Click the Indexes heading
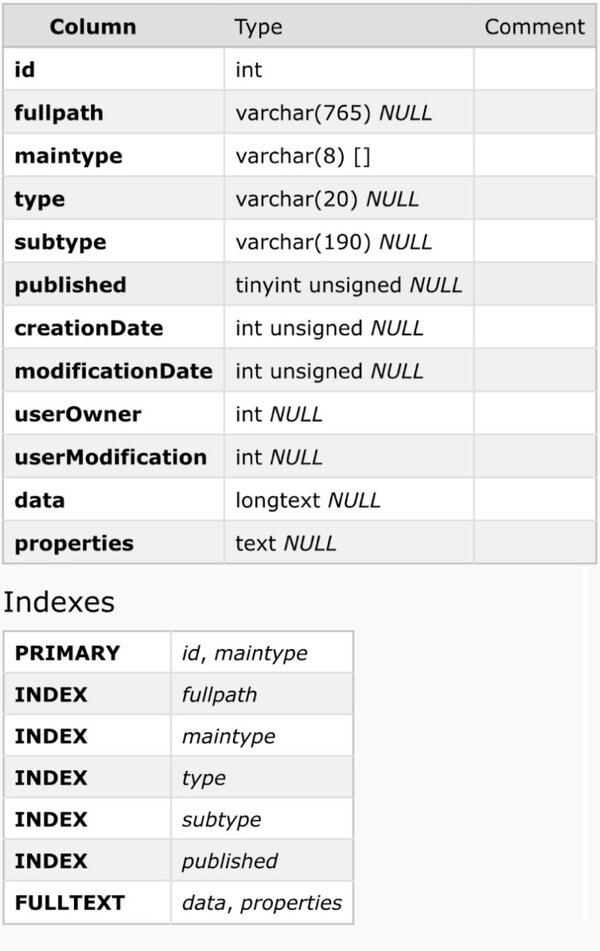Viewport: 600px width, 951px height. point(59,602)
